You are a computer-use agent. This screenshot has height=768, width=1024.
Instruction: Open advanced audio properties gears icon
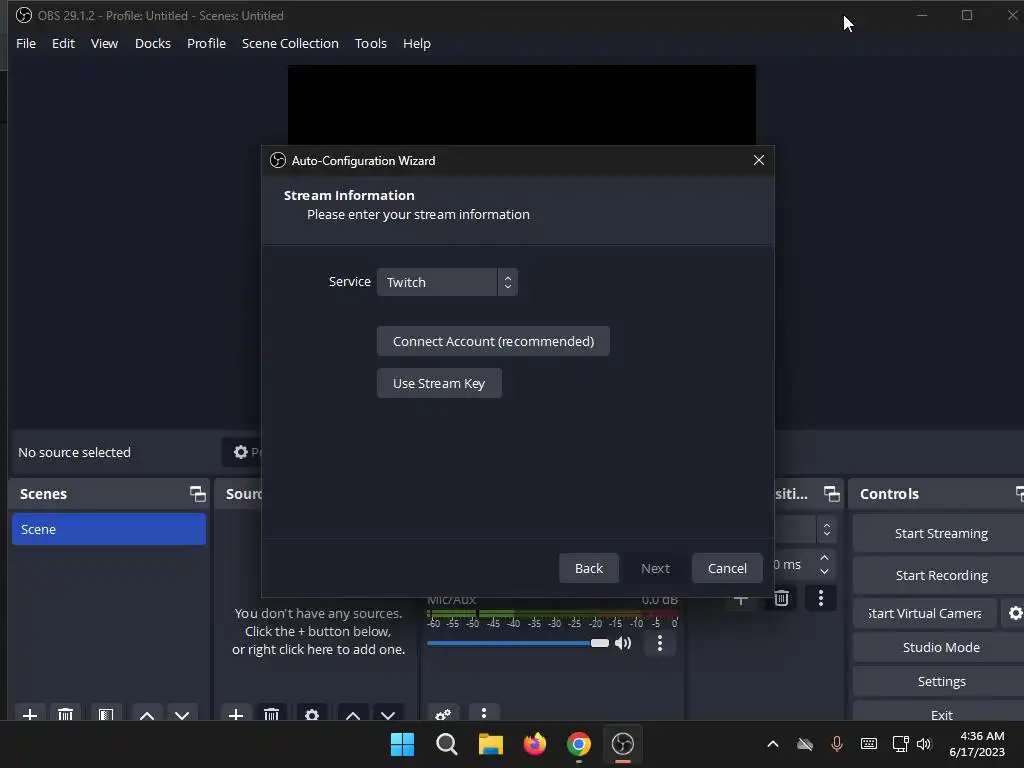pos(443,715)
